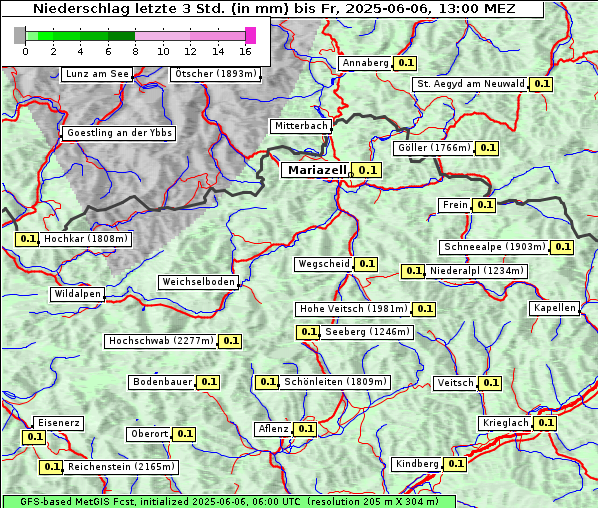Image resolution: width=598 pixels, height=508 pixels.
Task: Select the 0.1 value next to Mariazell
Action: pyautogui.click(x=367, y=170)
